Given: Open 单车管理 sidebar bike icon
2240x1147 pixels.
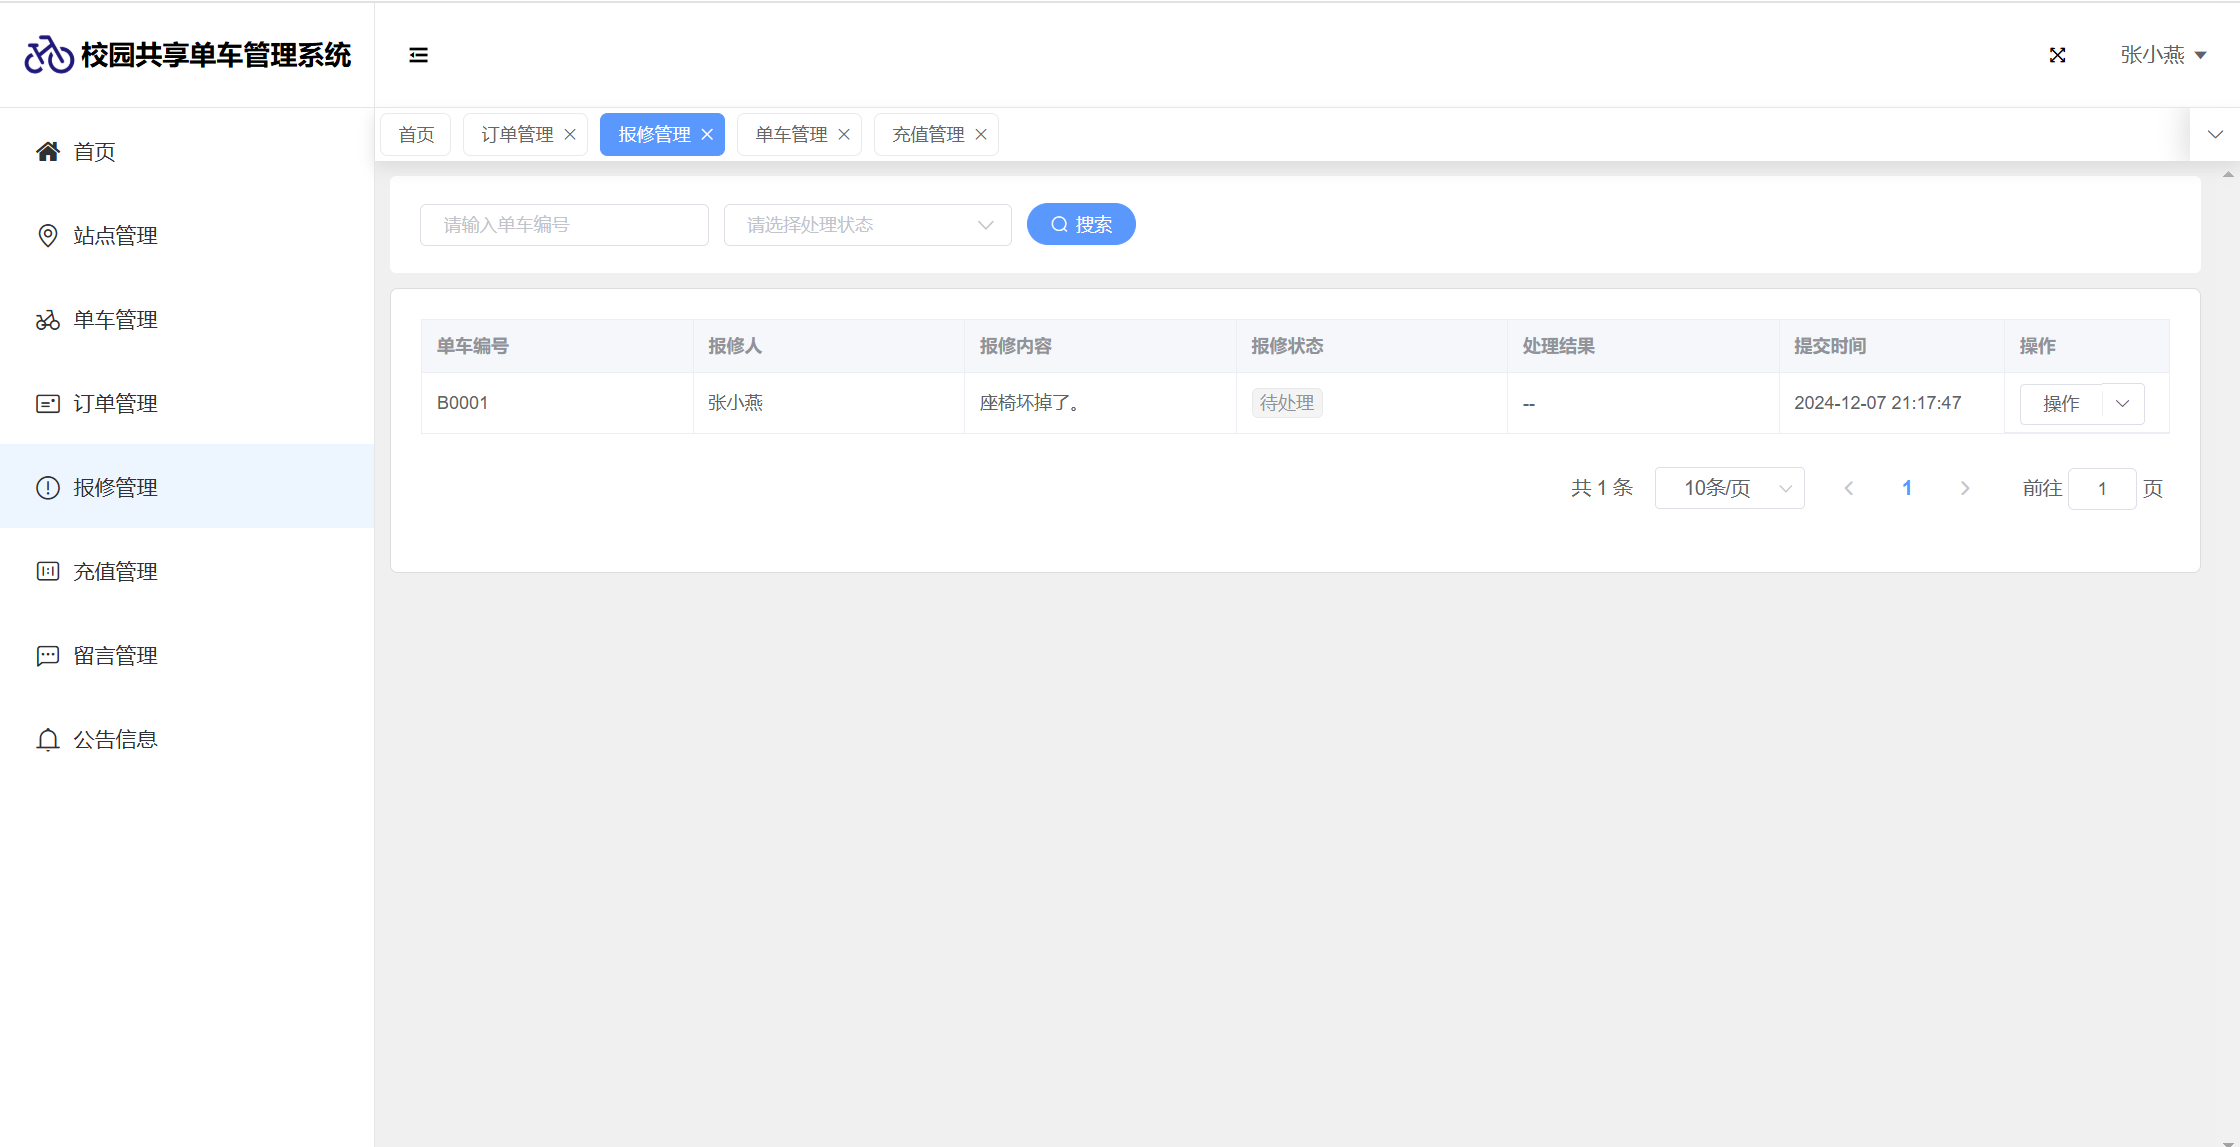Looking at the screenshot, I should click(47, 320).
